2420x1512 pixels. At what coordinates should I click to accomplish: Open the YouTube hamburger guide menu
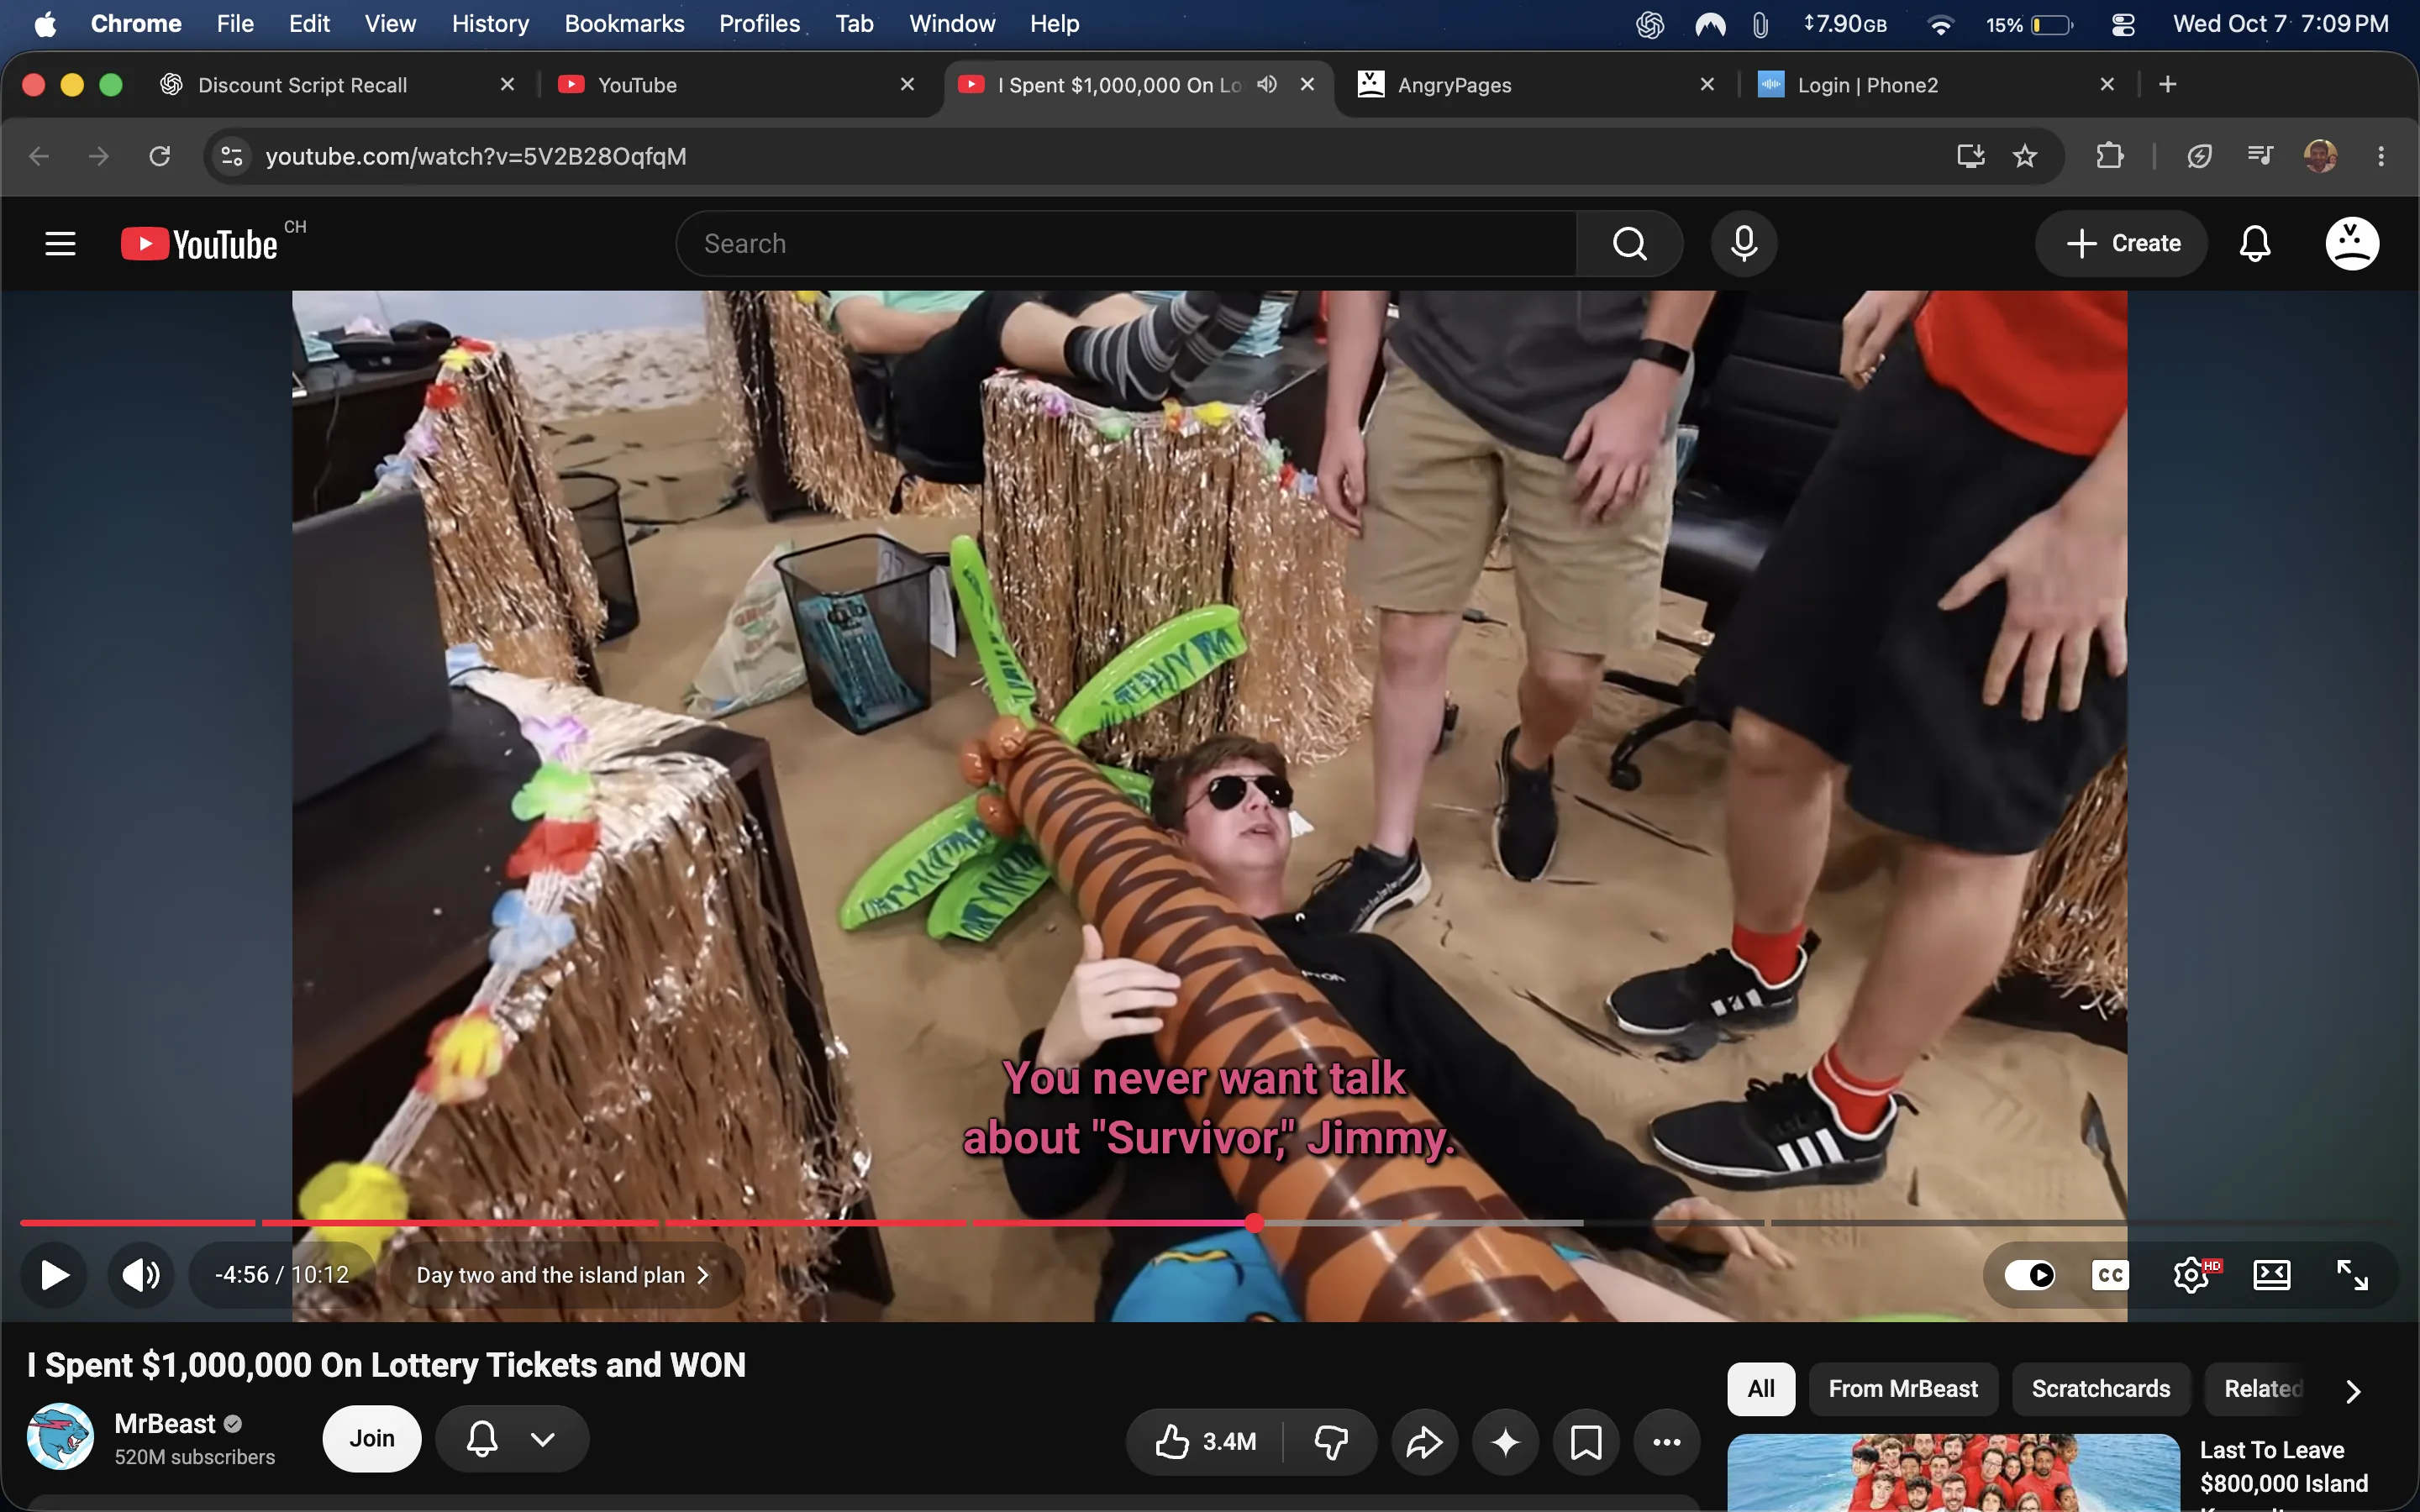point(60,243)
